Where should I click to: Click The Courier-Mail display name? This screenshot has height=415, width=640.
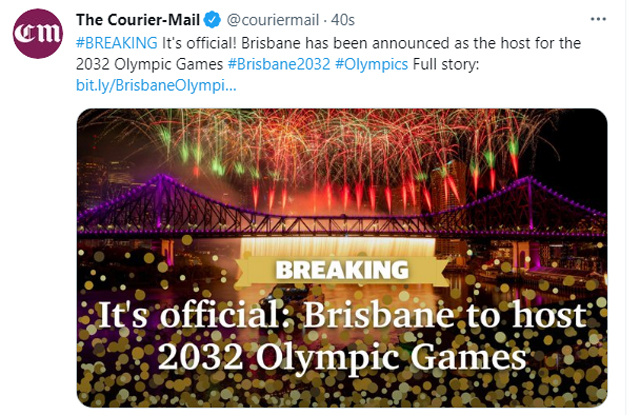pyautogui.click(x=138, y=20)
